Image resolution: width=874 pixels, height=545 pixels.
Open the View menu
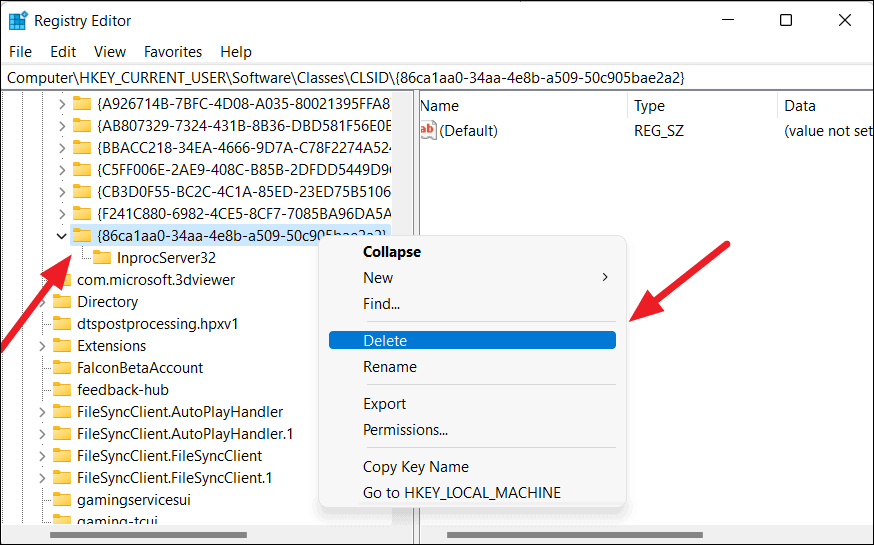110,52
